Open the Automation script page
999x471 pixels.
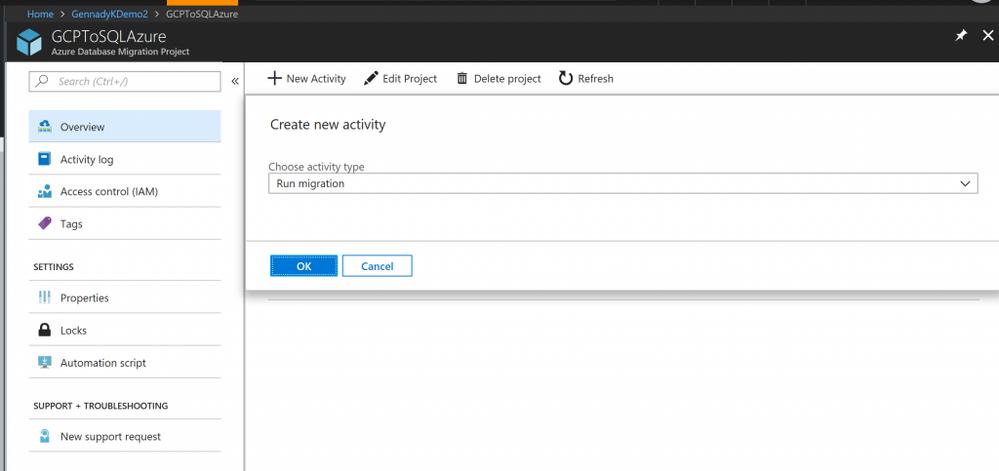pos(125,363)
